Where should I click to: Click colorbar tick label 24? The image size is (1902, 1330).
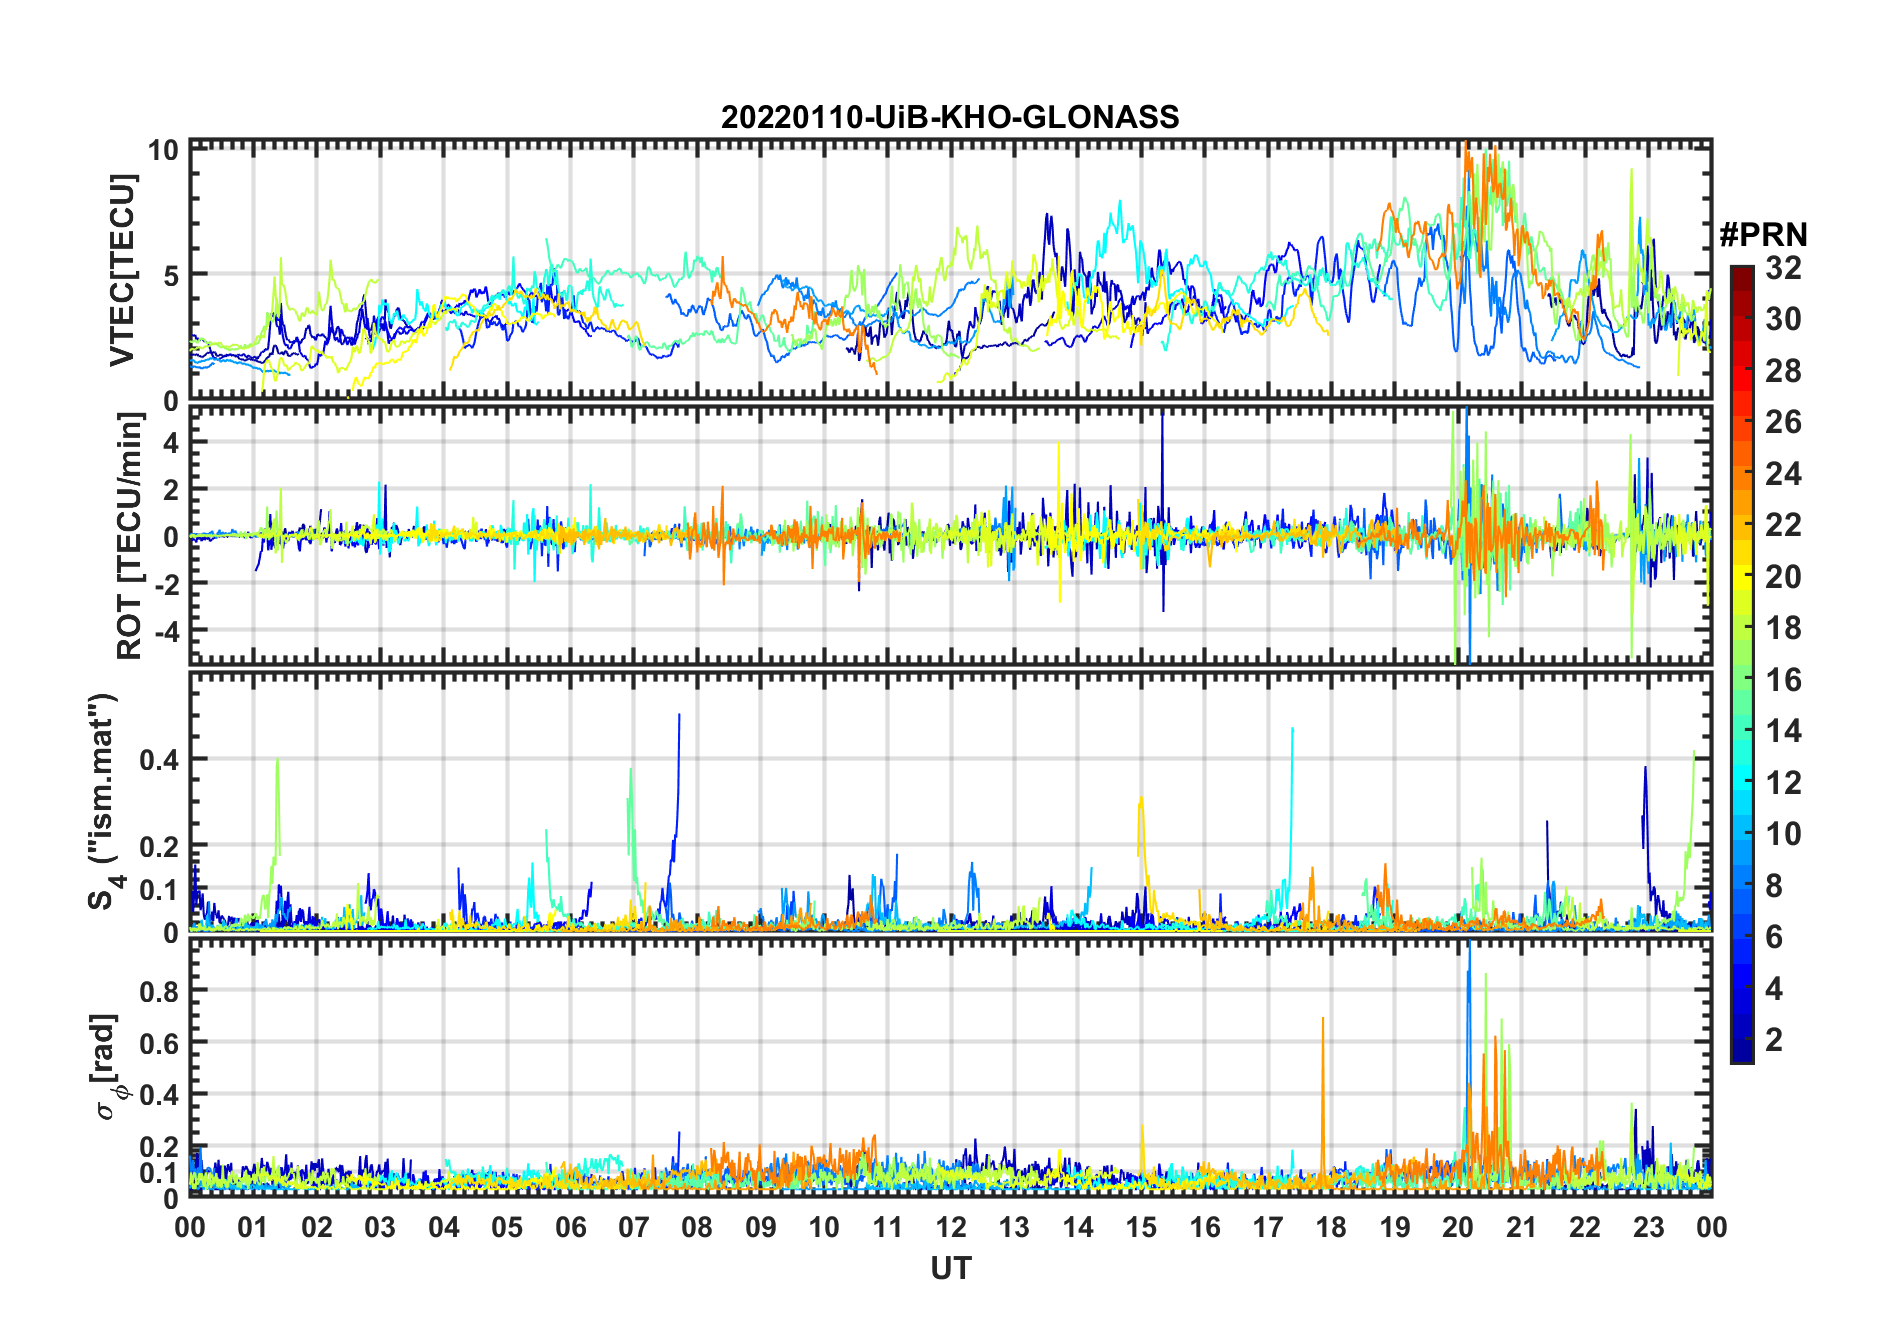point(1784,474)
